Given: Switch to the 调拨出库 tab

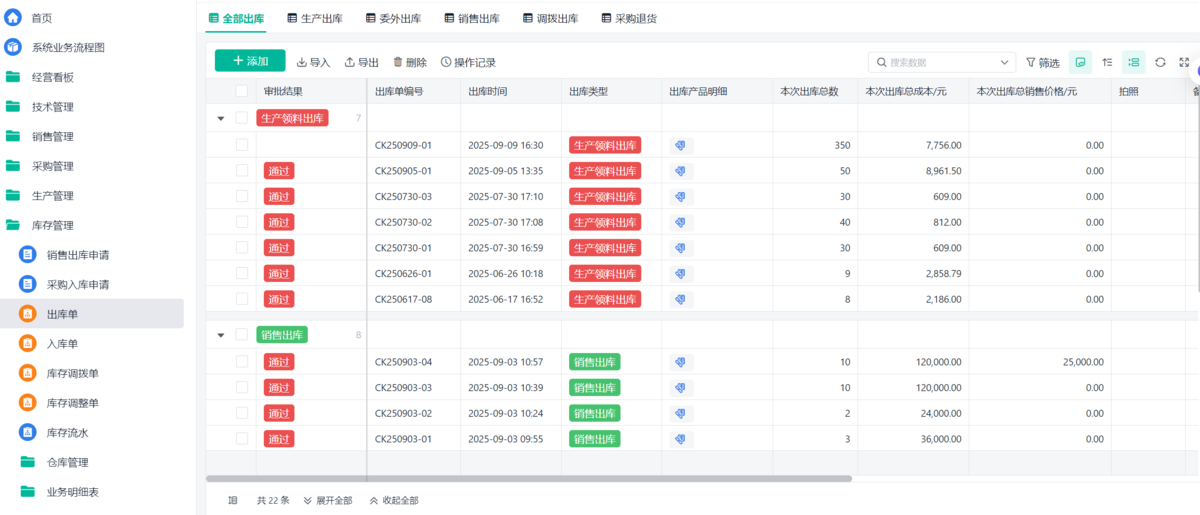Looking at the screenshot, I should coord(550,18).
